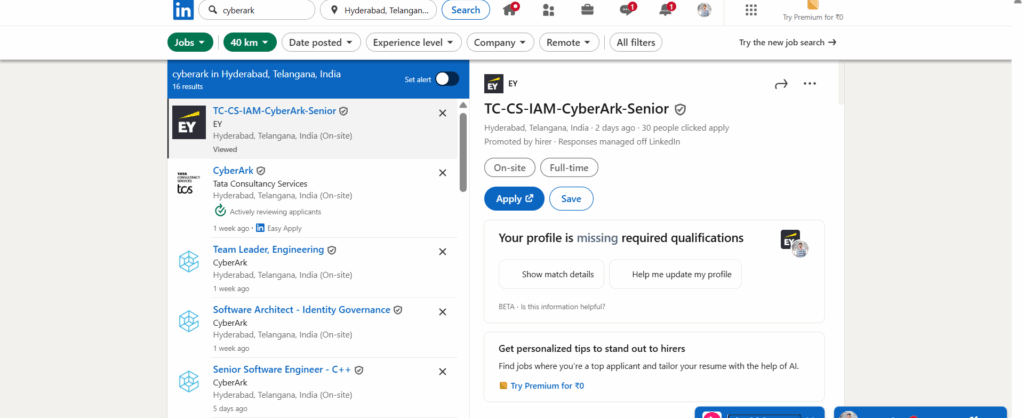Apply to the EY job
The width and height of the screenshot is (1024, 418).
tap(514, 199)
